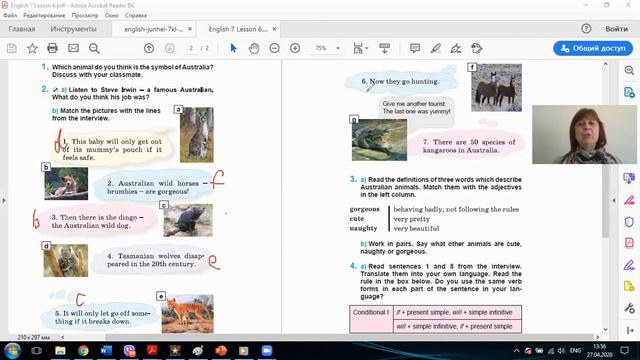The width and height of the screenshot is (640, 360).
Task: Click the vertical scrollbar thumb
Action: coord(605,201)
